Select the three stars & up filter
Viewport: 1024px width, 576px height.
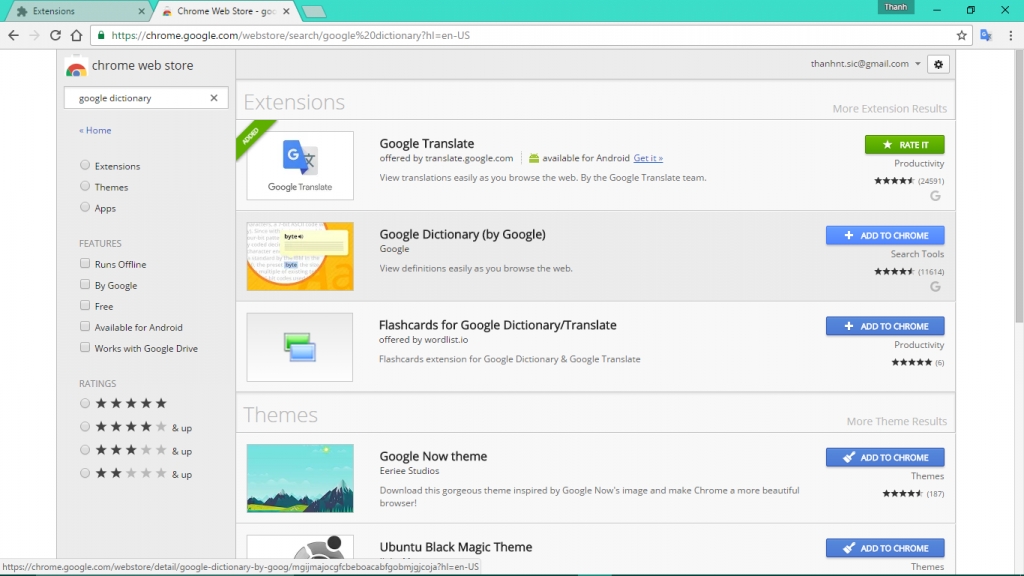coord(85,450)
